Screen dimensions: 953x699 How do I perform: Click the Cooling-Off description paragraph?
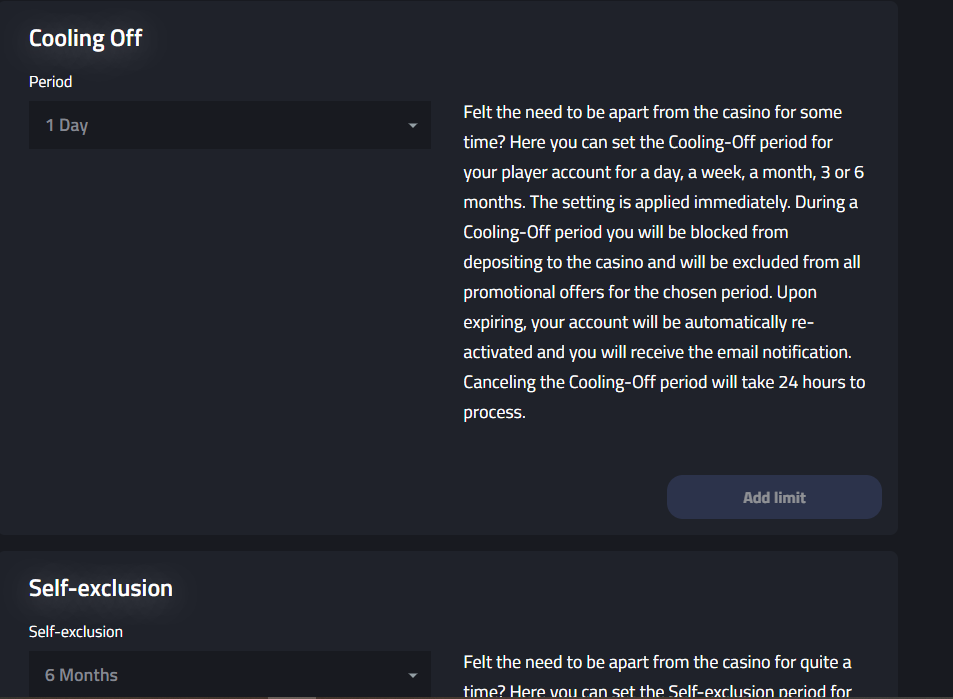pyautogui.click(x=664, y=262)
